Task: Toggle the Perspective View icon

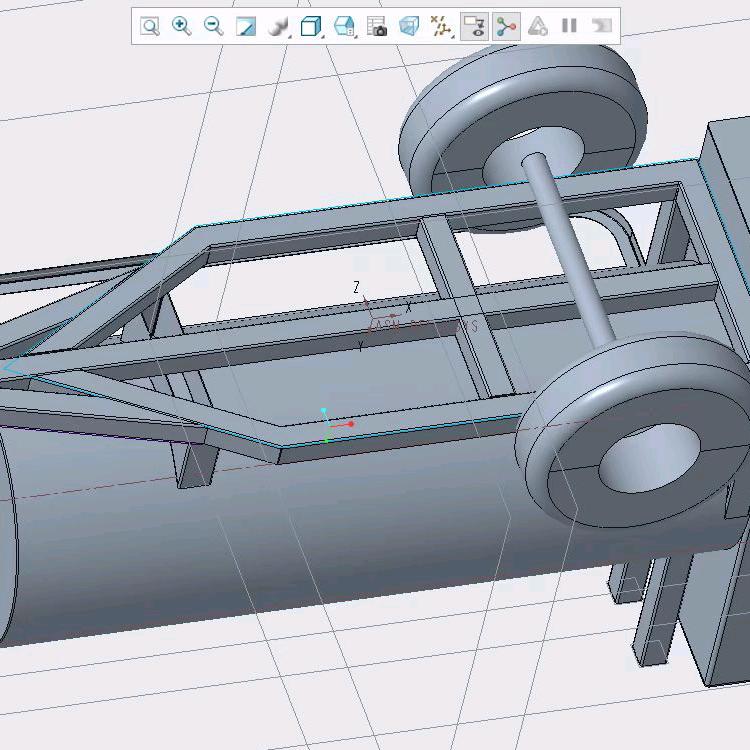Action: pyautogui.click(x=409, y=26)
